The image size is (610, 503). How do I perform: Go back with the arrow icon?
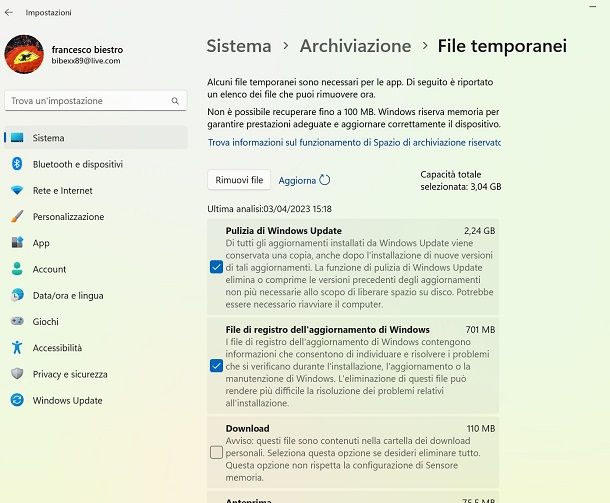[x=9, y=12]
